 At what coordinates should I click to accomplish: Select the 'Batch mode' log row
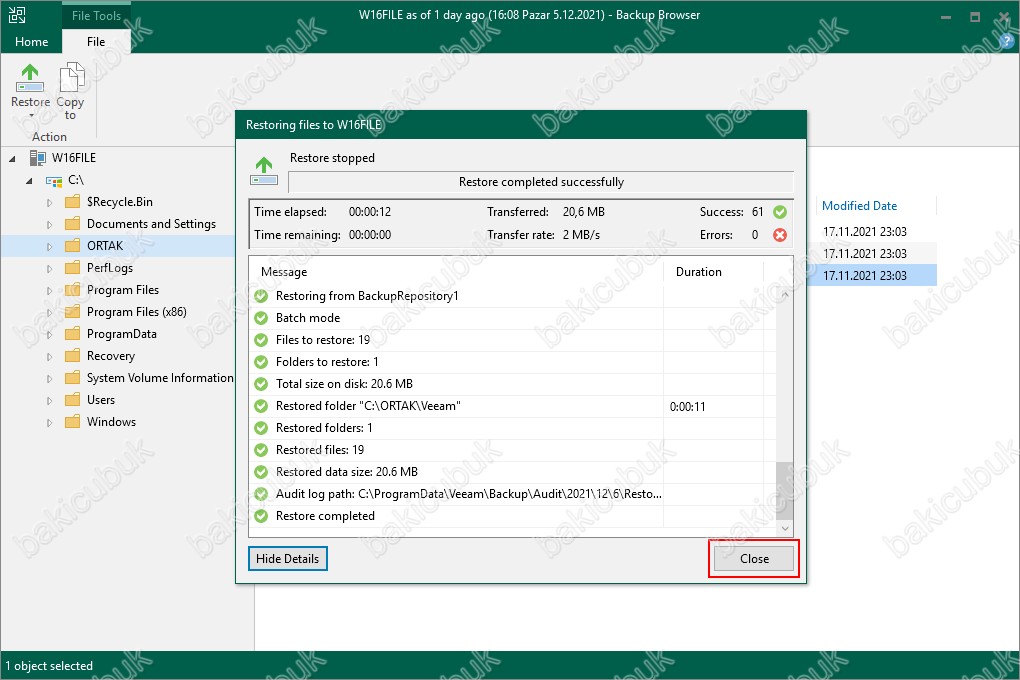[513, 318]
